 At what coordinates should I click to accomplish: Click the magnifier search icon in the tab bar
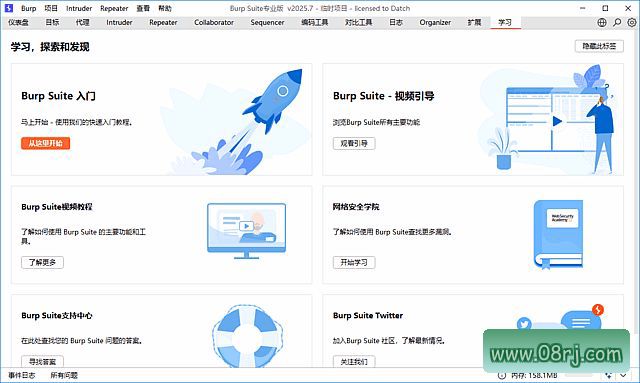[x=617, y=22]
